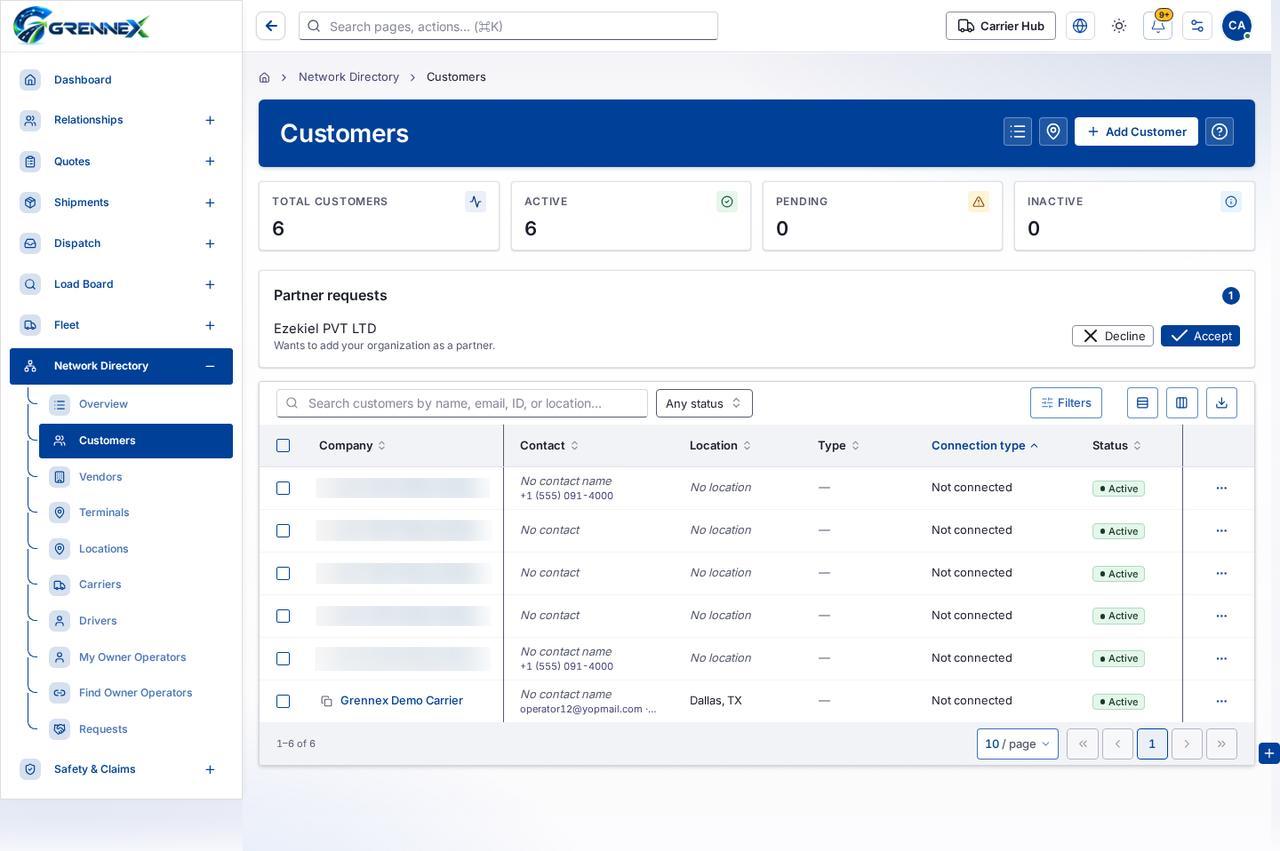
Task: Open the preferences sliders icon in top bar
Action: click(x=1197, y=26)
